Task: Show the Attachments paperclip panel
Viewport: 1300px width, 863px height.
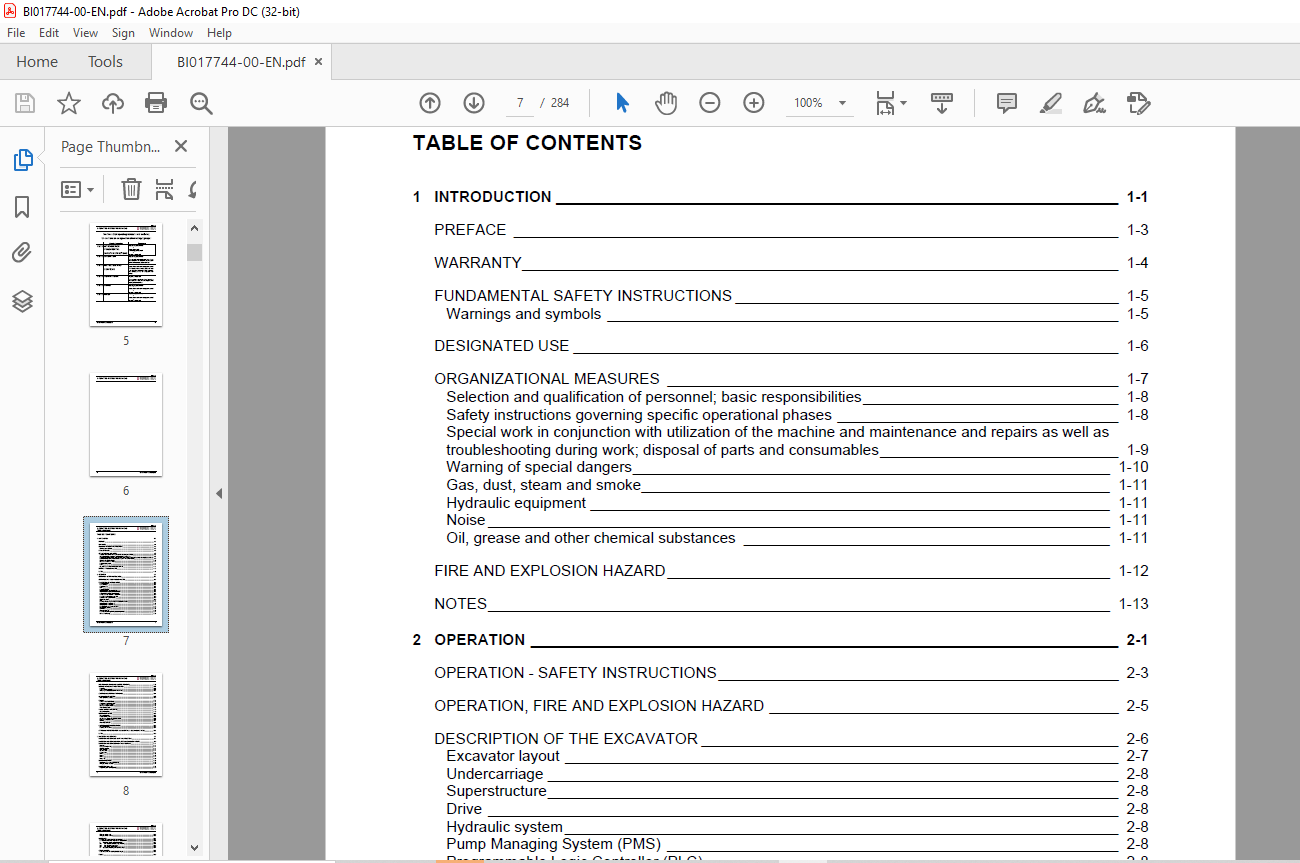Action: tap(22, 253)
